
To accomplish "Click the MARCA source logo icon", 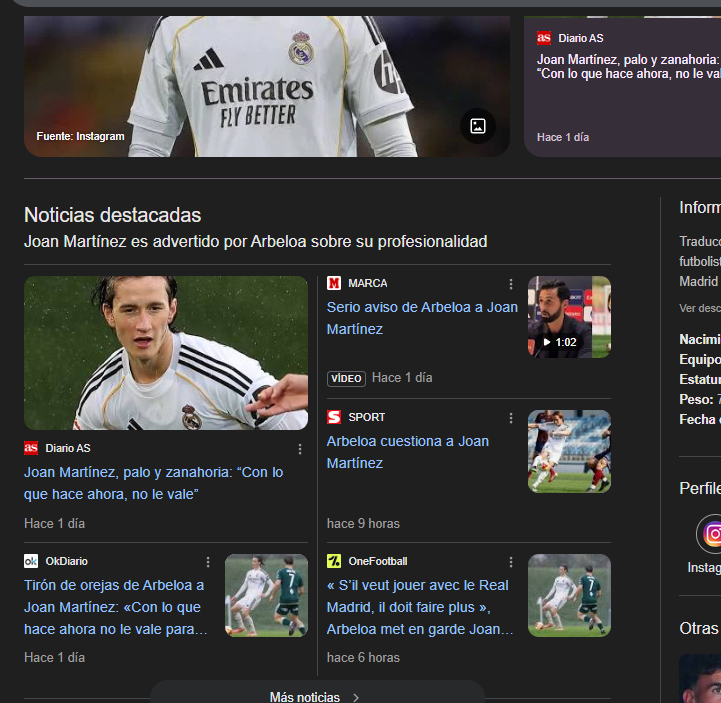I will pyautogui.click(x=334, y=283).
